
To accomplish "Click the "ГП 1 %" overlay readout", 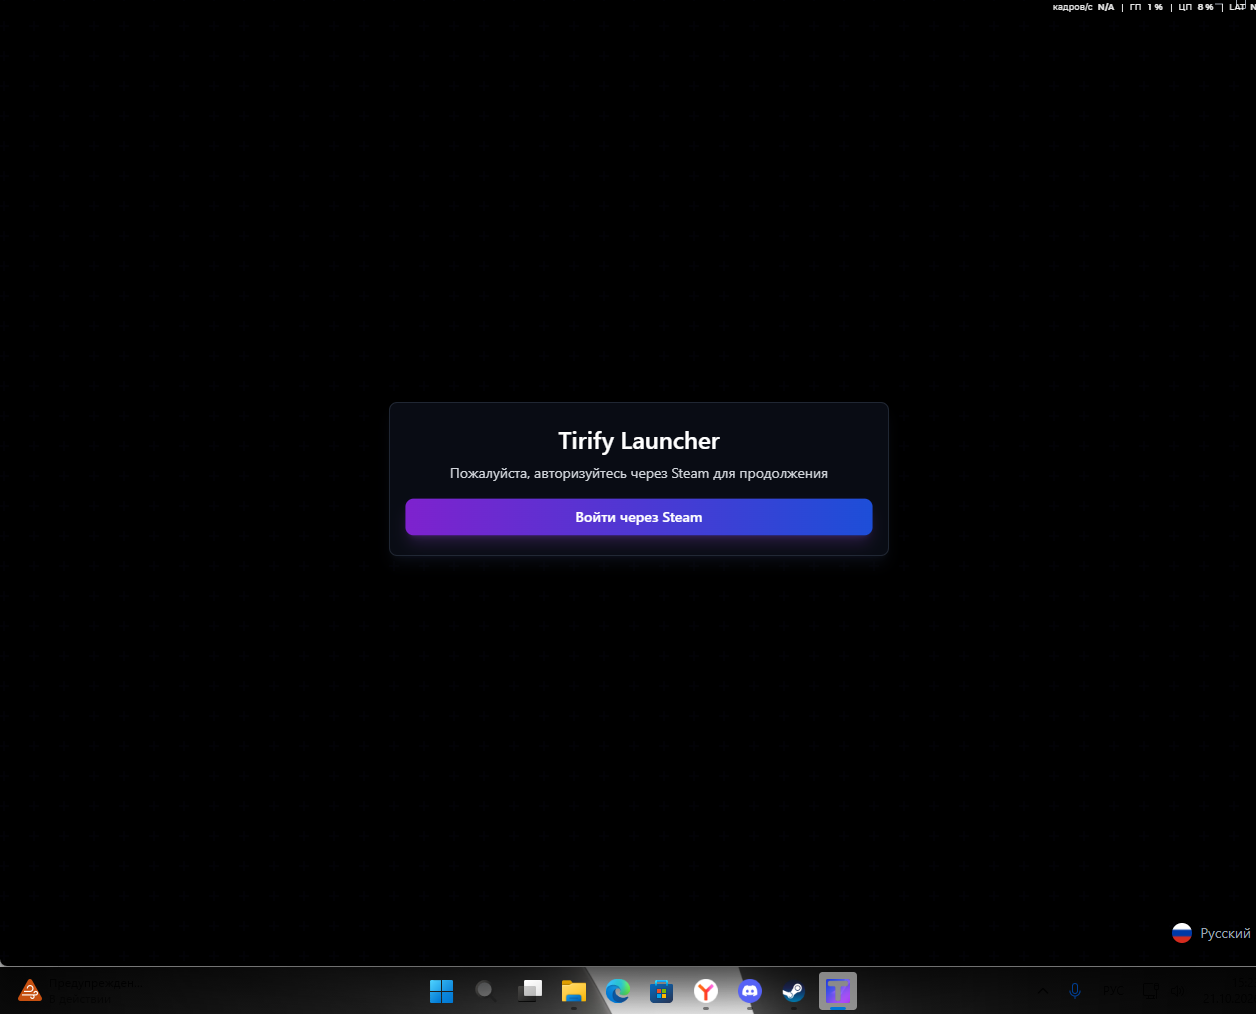I will [x=1146, y=7].
